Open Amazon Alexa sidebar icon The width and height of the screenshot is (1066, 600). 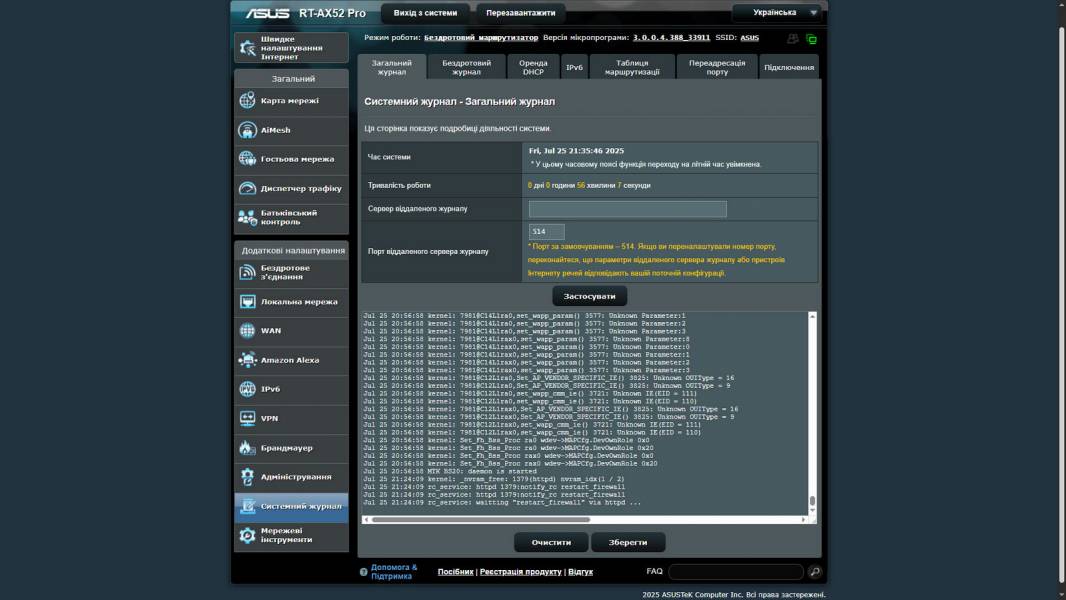[x=247, y=360]
